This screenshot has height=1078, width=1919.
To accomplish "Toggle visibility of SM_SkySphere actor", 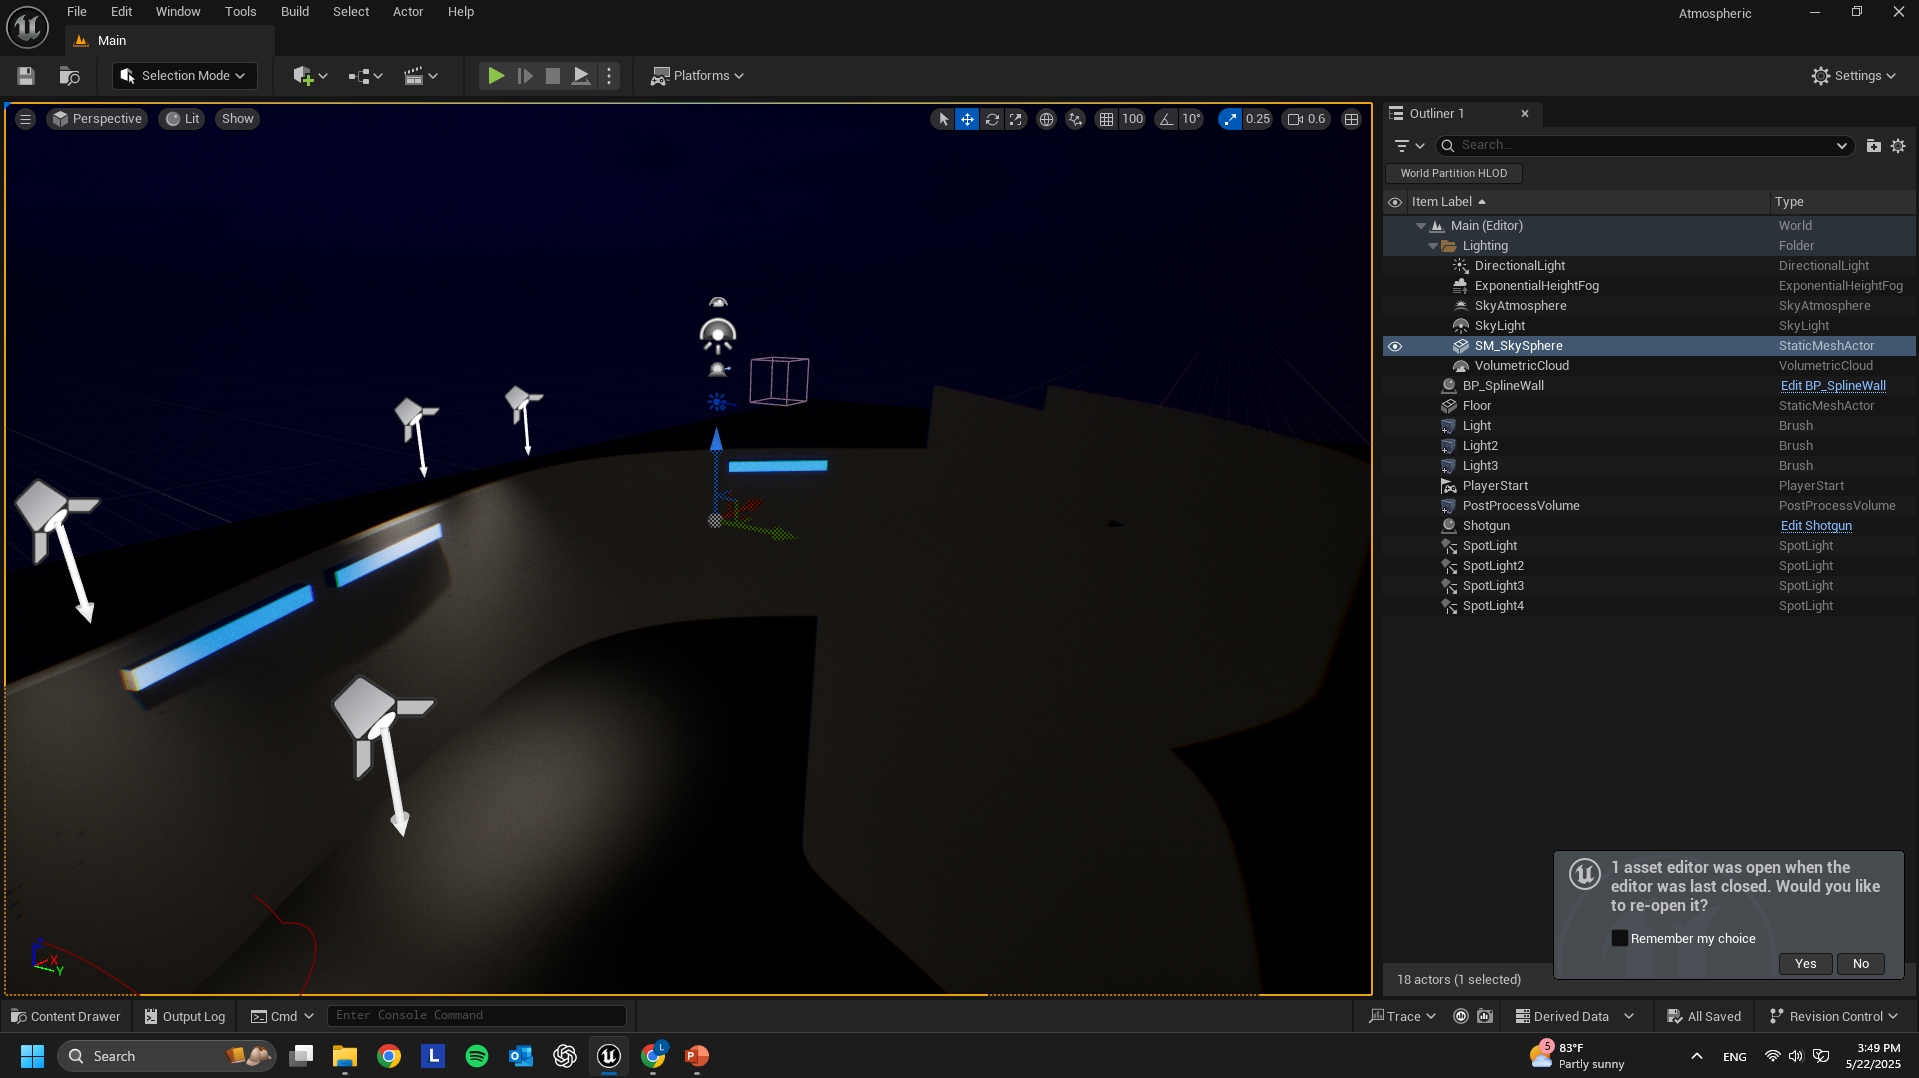I will (x=1395, y=346).
